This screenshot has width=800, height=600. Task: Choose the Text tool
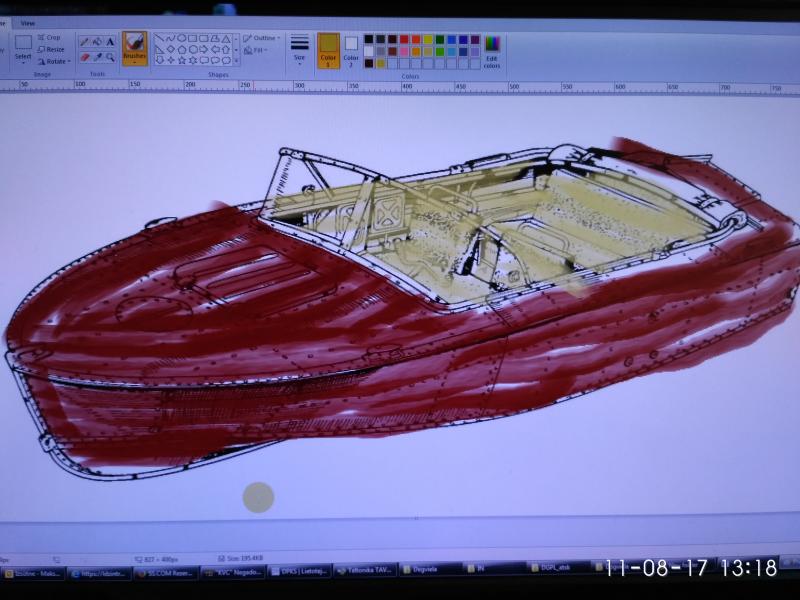point(110,42)
